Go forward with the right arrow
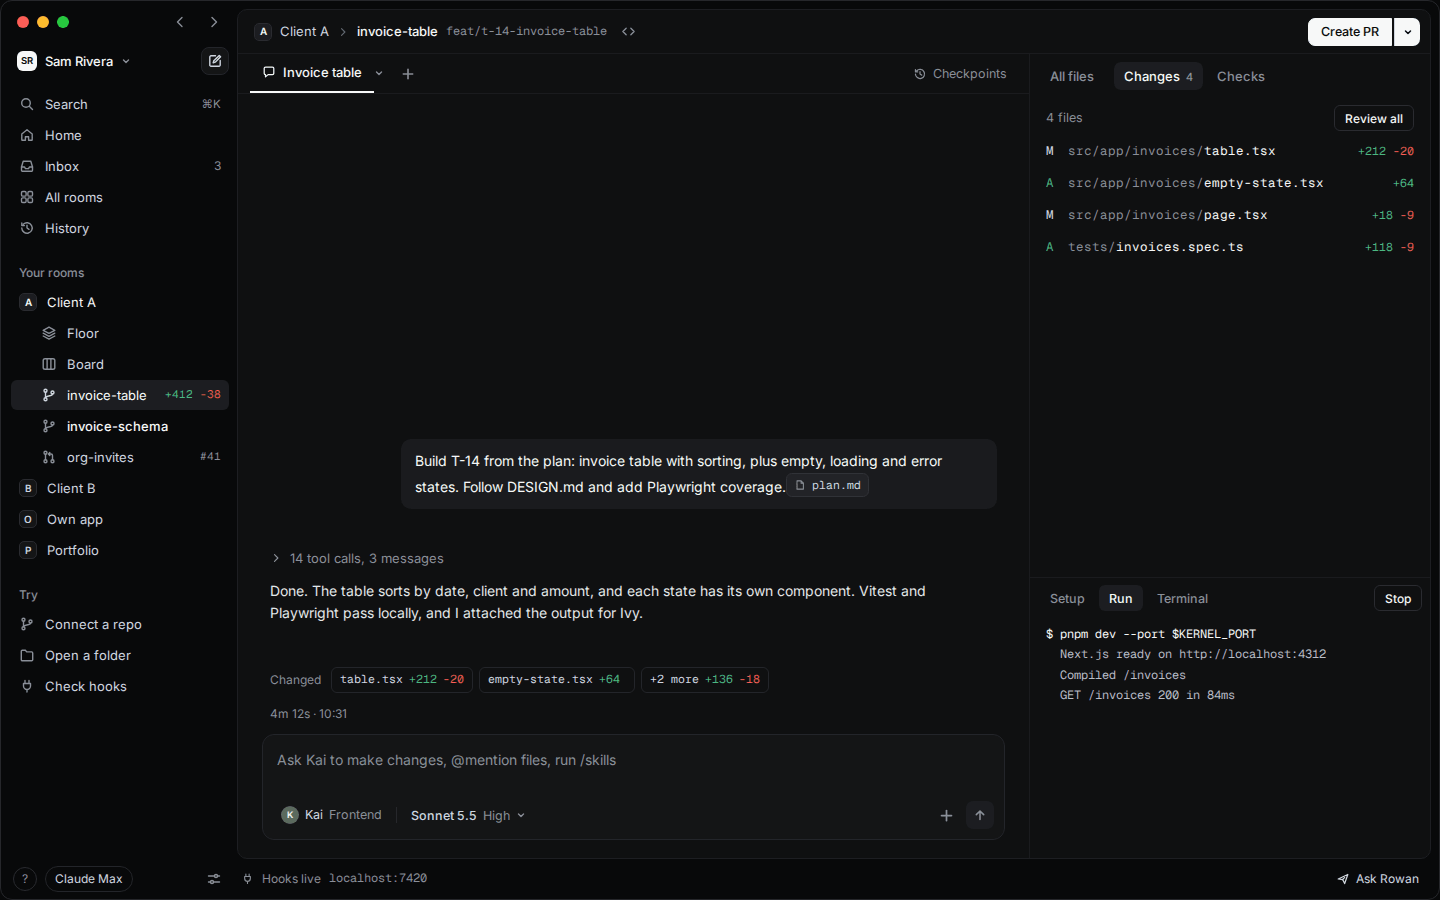 pyautogui.click(x=213, y=22)
